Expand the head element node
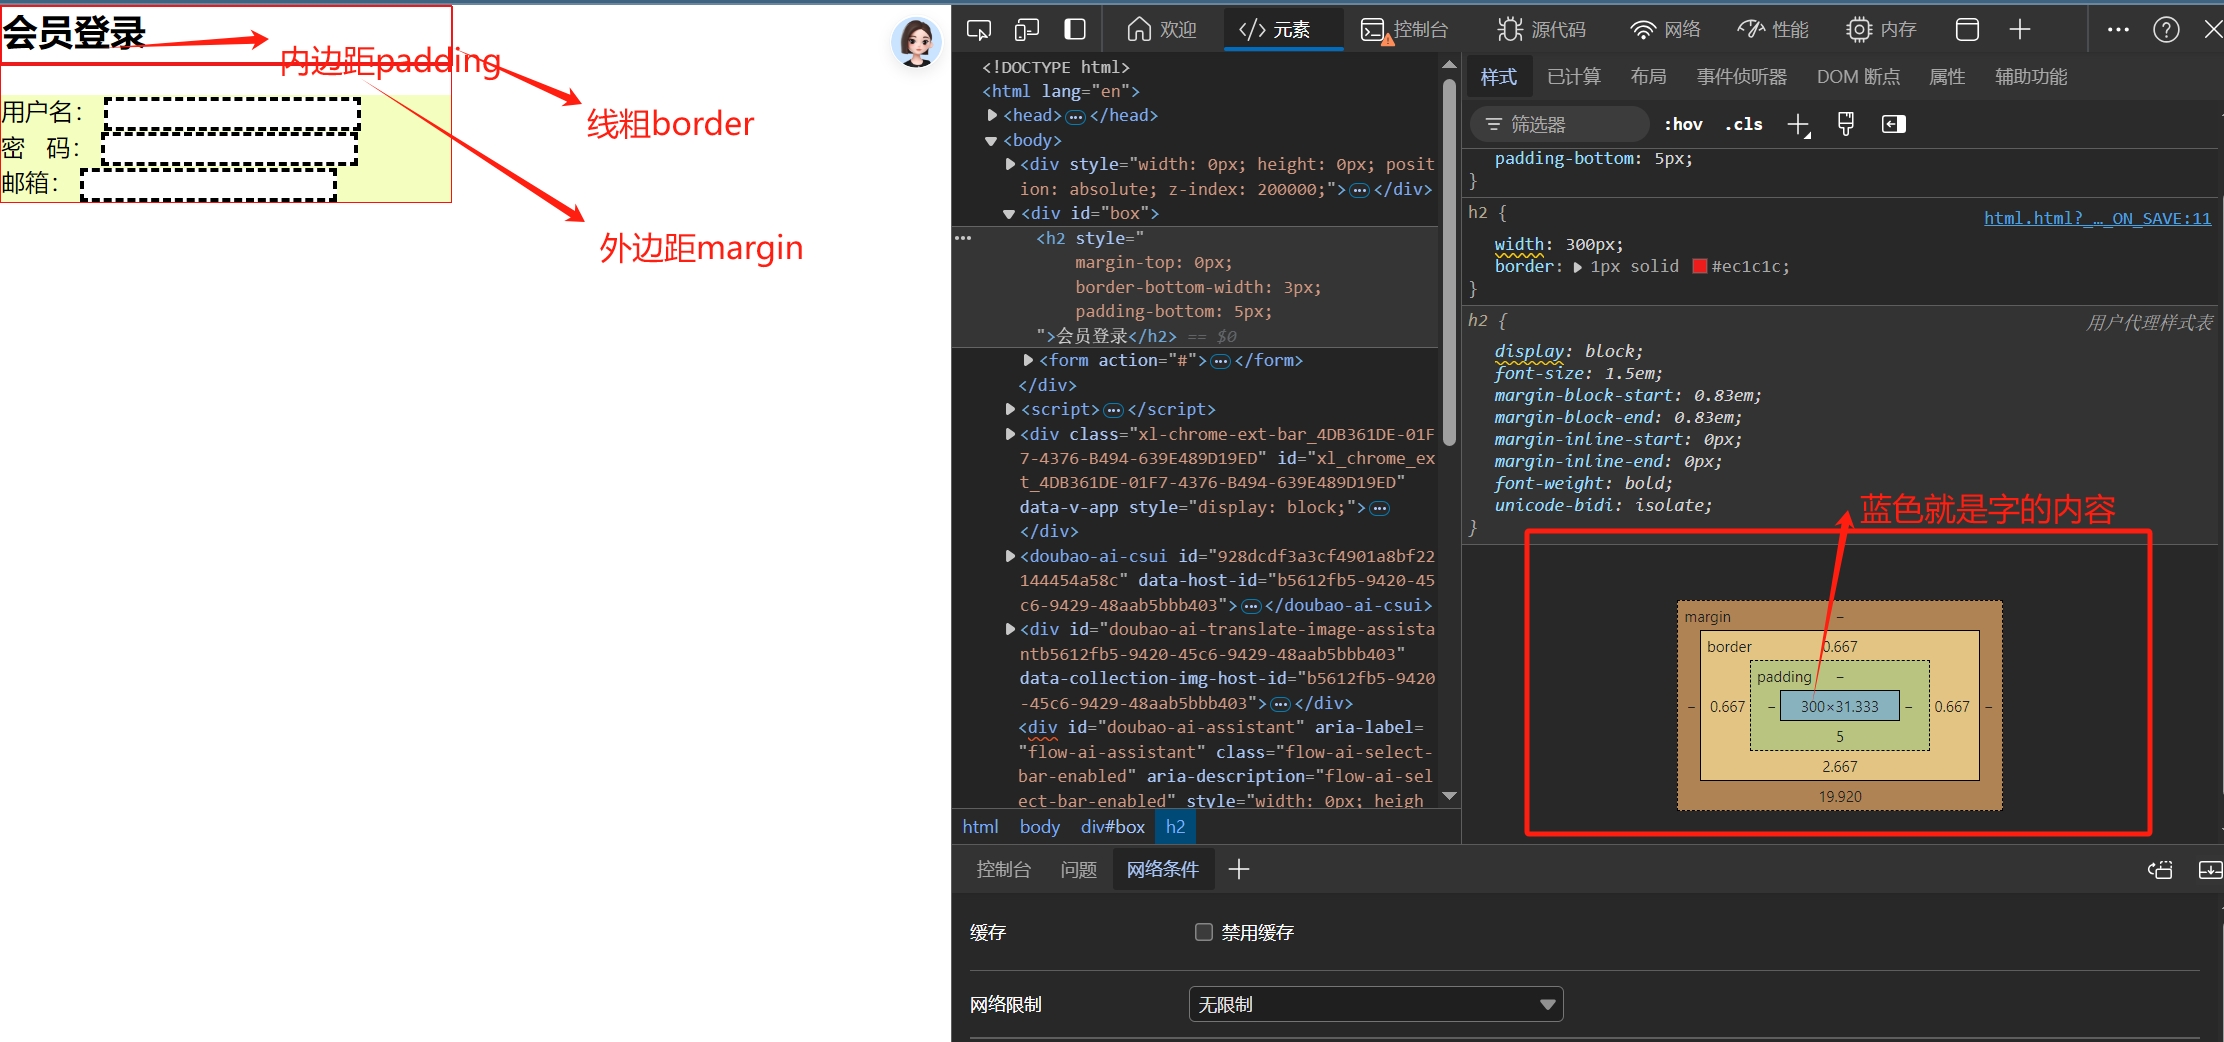 992,116
